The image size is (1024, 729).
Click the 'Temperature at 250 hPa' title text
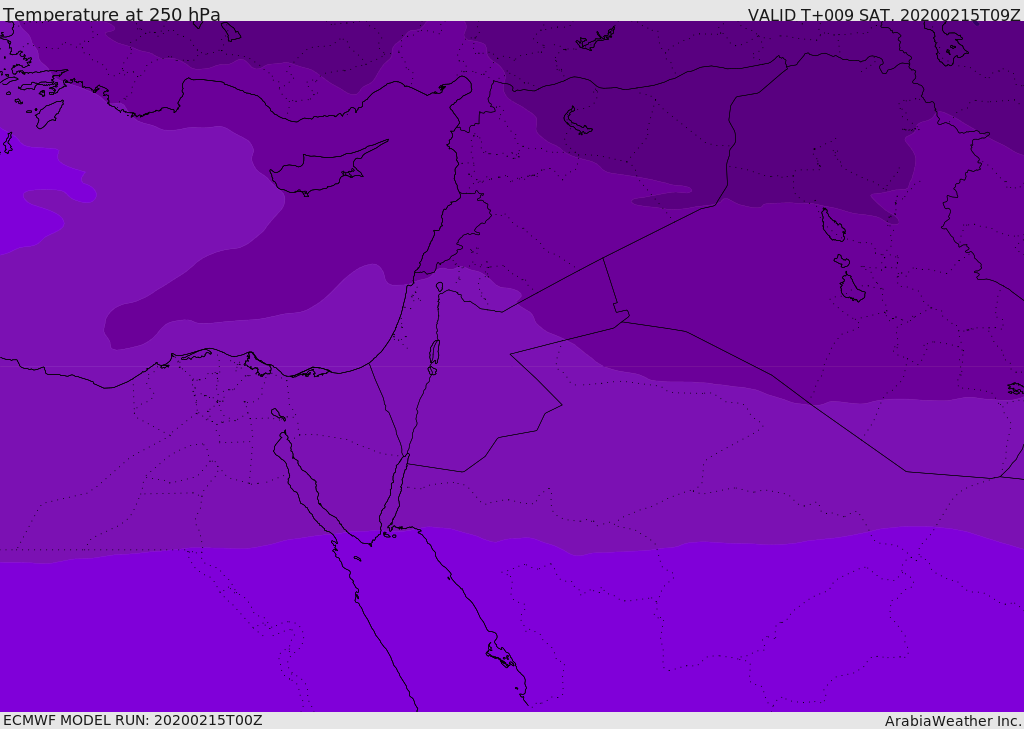pos(112,14)
